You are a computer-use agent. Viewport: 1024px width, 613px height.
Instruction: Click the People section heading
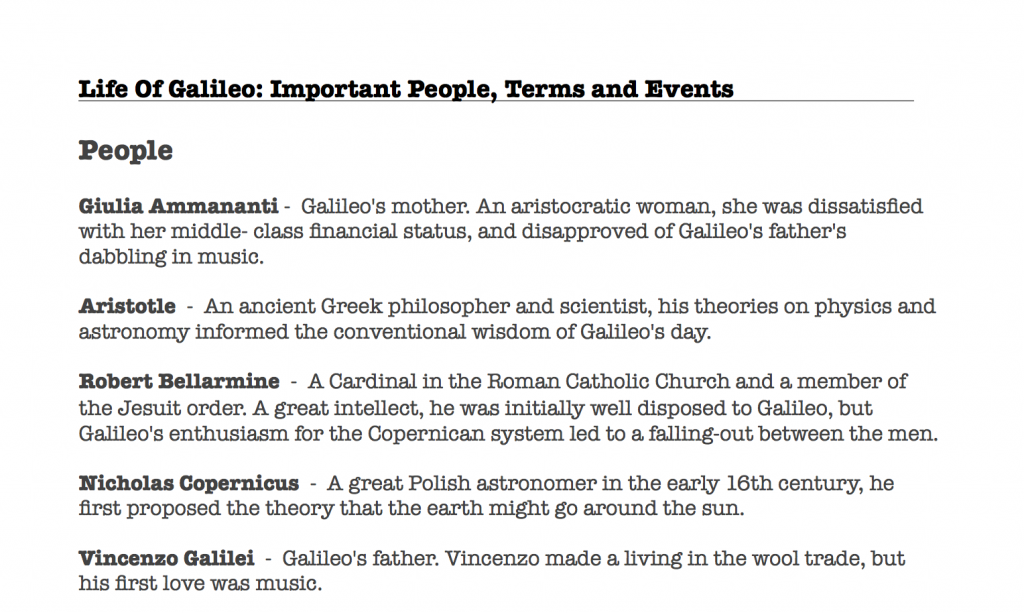[125, 151]
